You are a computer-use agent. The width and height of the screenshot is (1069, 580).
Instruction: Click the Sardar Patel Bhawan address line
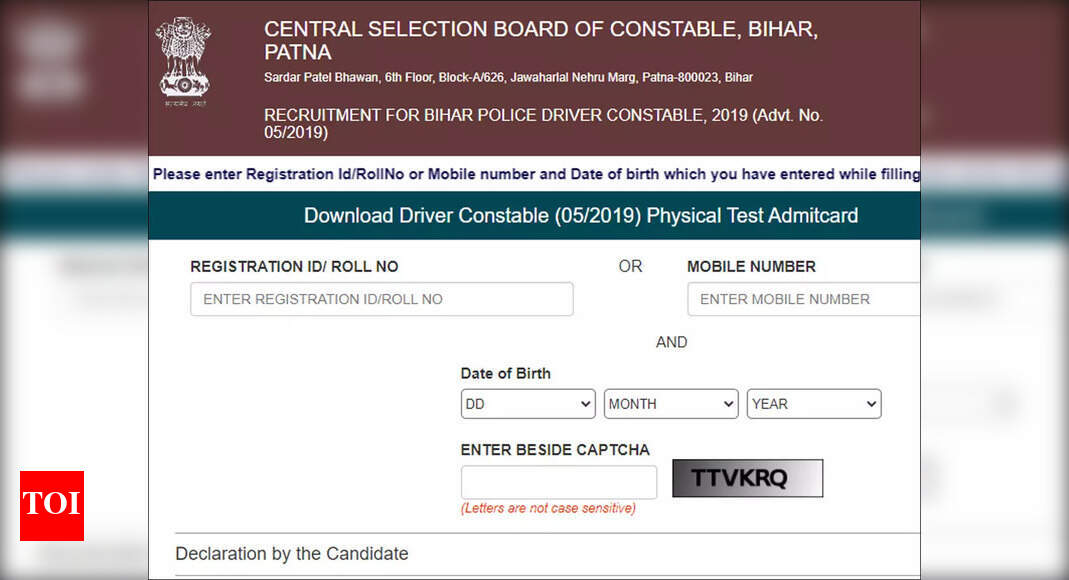click(508, 78)
